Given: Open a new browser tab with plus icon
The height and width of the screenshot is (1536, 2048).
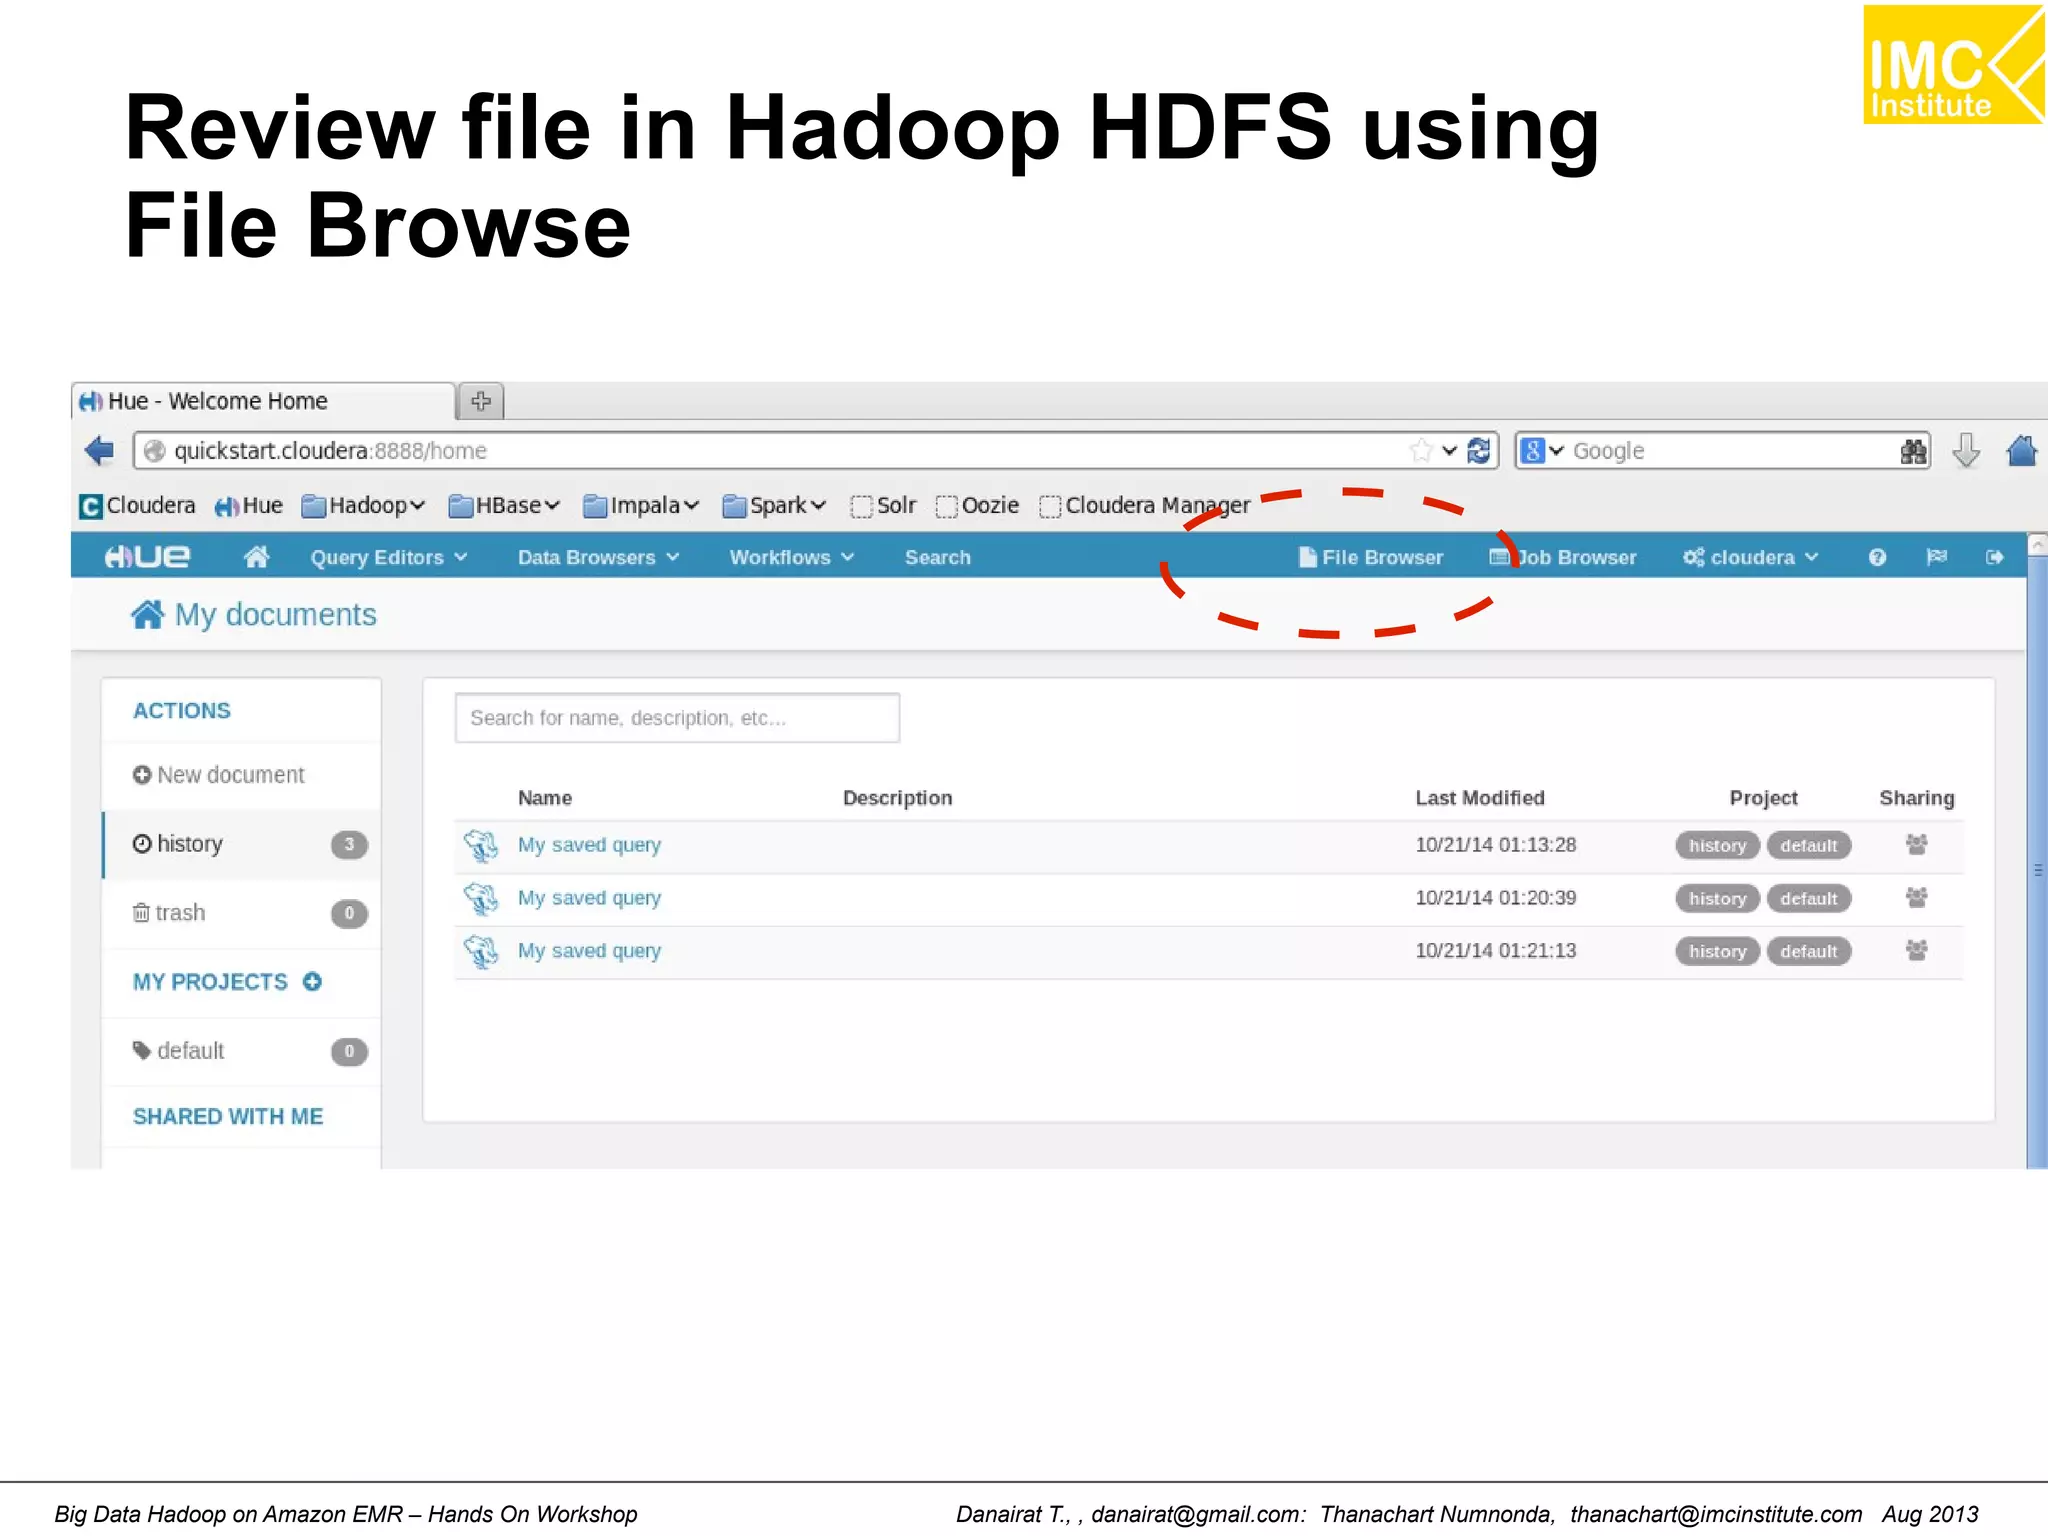Looking at the screenshot, I should (481, 401).
